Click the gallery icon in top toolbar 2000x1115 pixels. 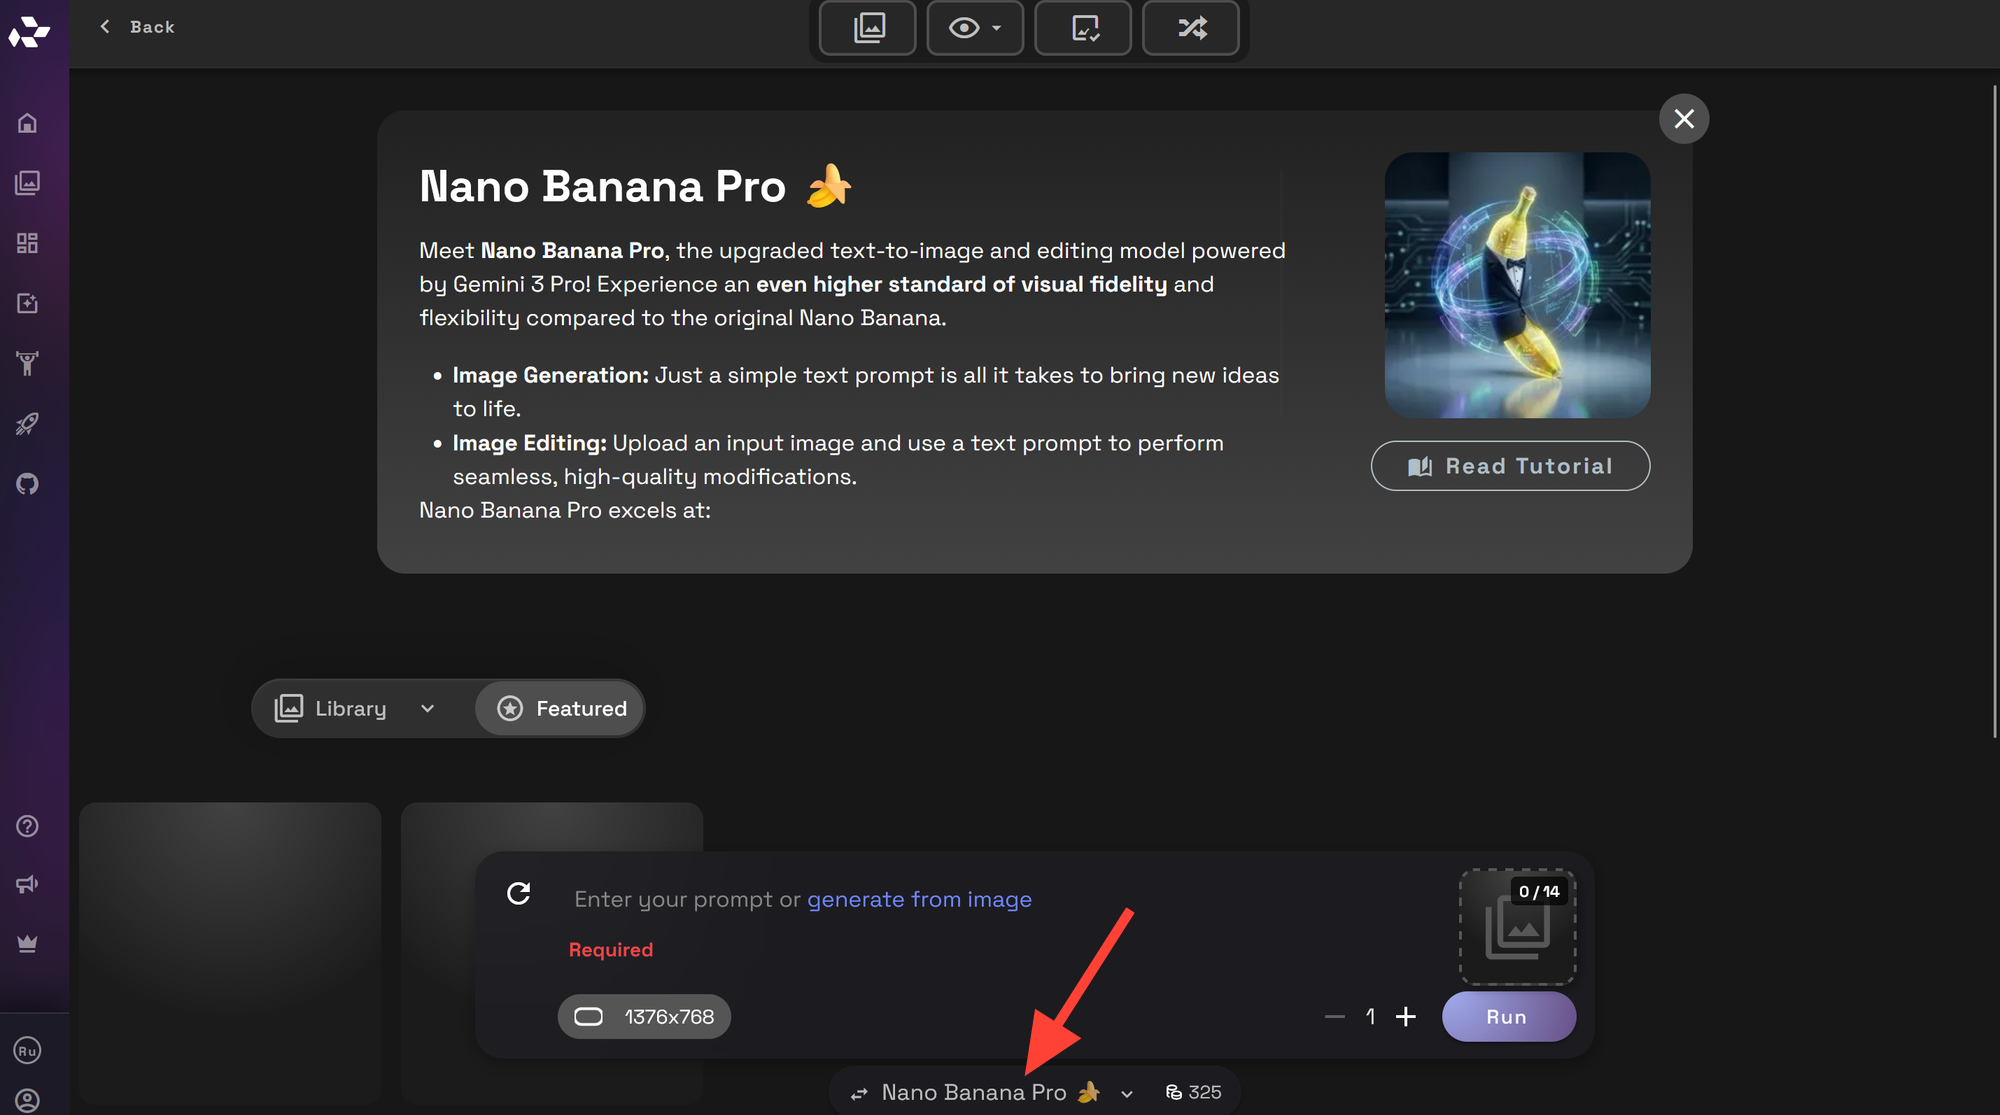(868, 28)
